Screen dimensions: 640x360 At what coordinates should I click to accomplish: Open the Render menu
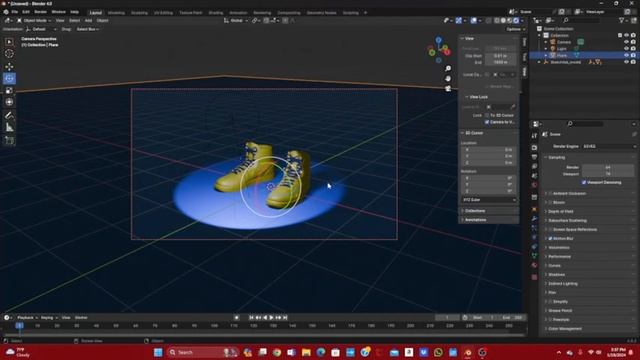click(40, 12)
